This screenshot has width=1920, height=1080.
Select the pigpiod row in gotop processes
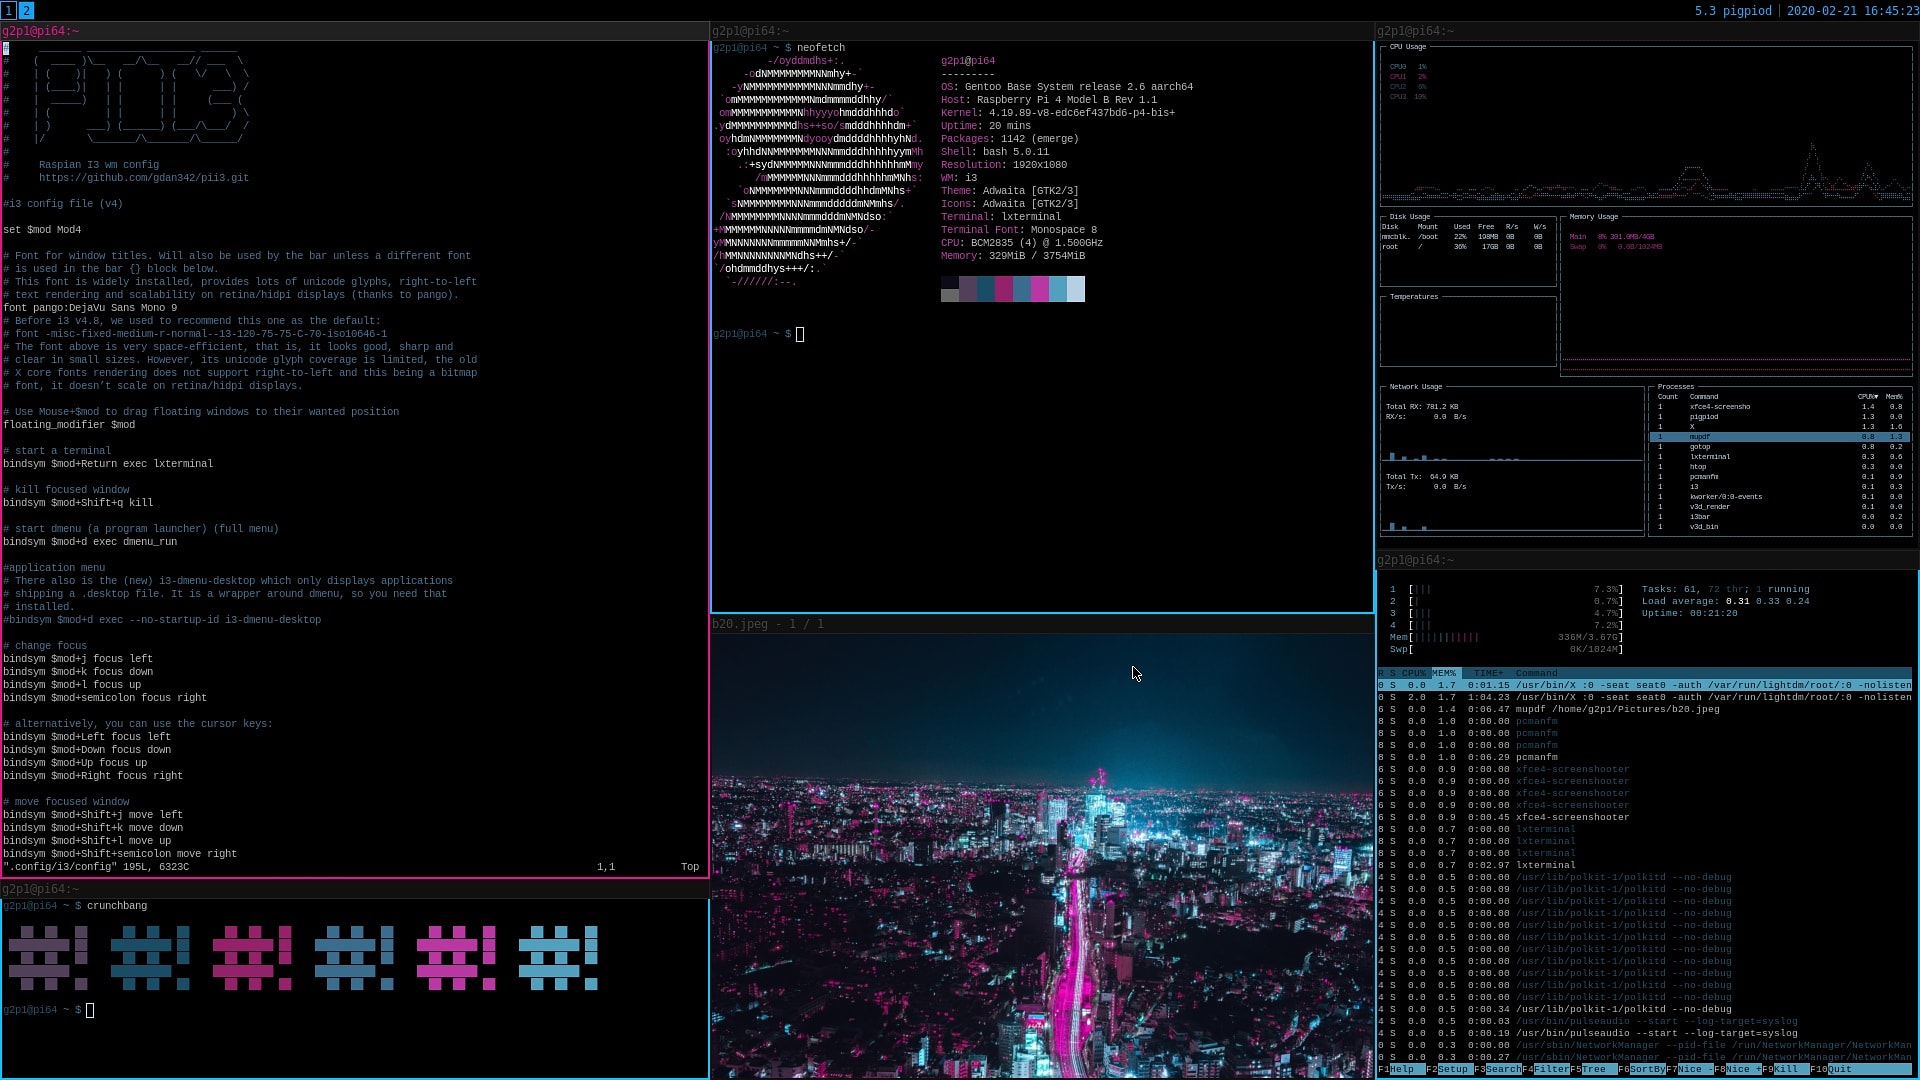1780,417
